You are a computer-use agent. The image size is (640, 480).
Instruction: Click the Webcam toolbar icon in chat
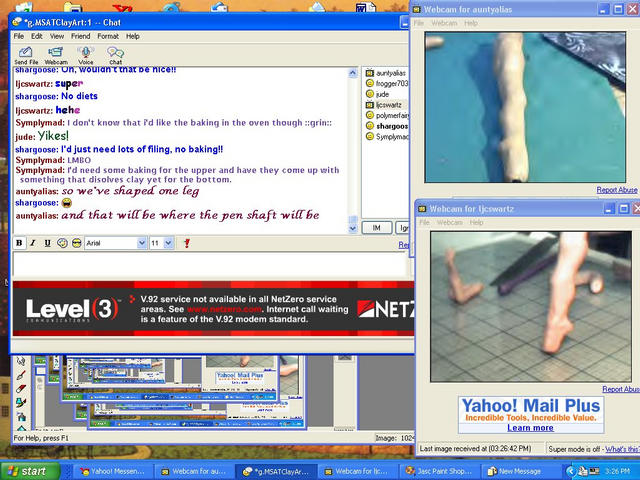56,55
